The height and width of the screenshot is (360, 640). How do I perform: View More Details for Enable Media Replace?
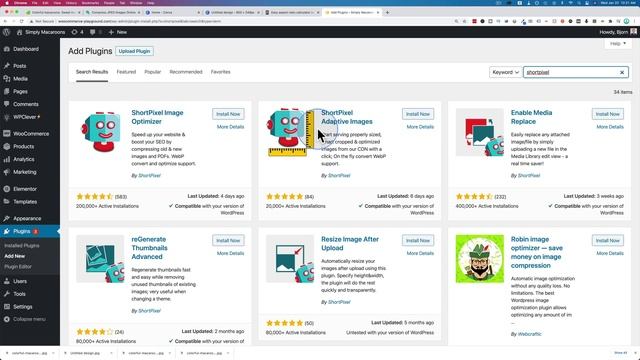pyautogui.click(x=610, y=127)
